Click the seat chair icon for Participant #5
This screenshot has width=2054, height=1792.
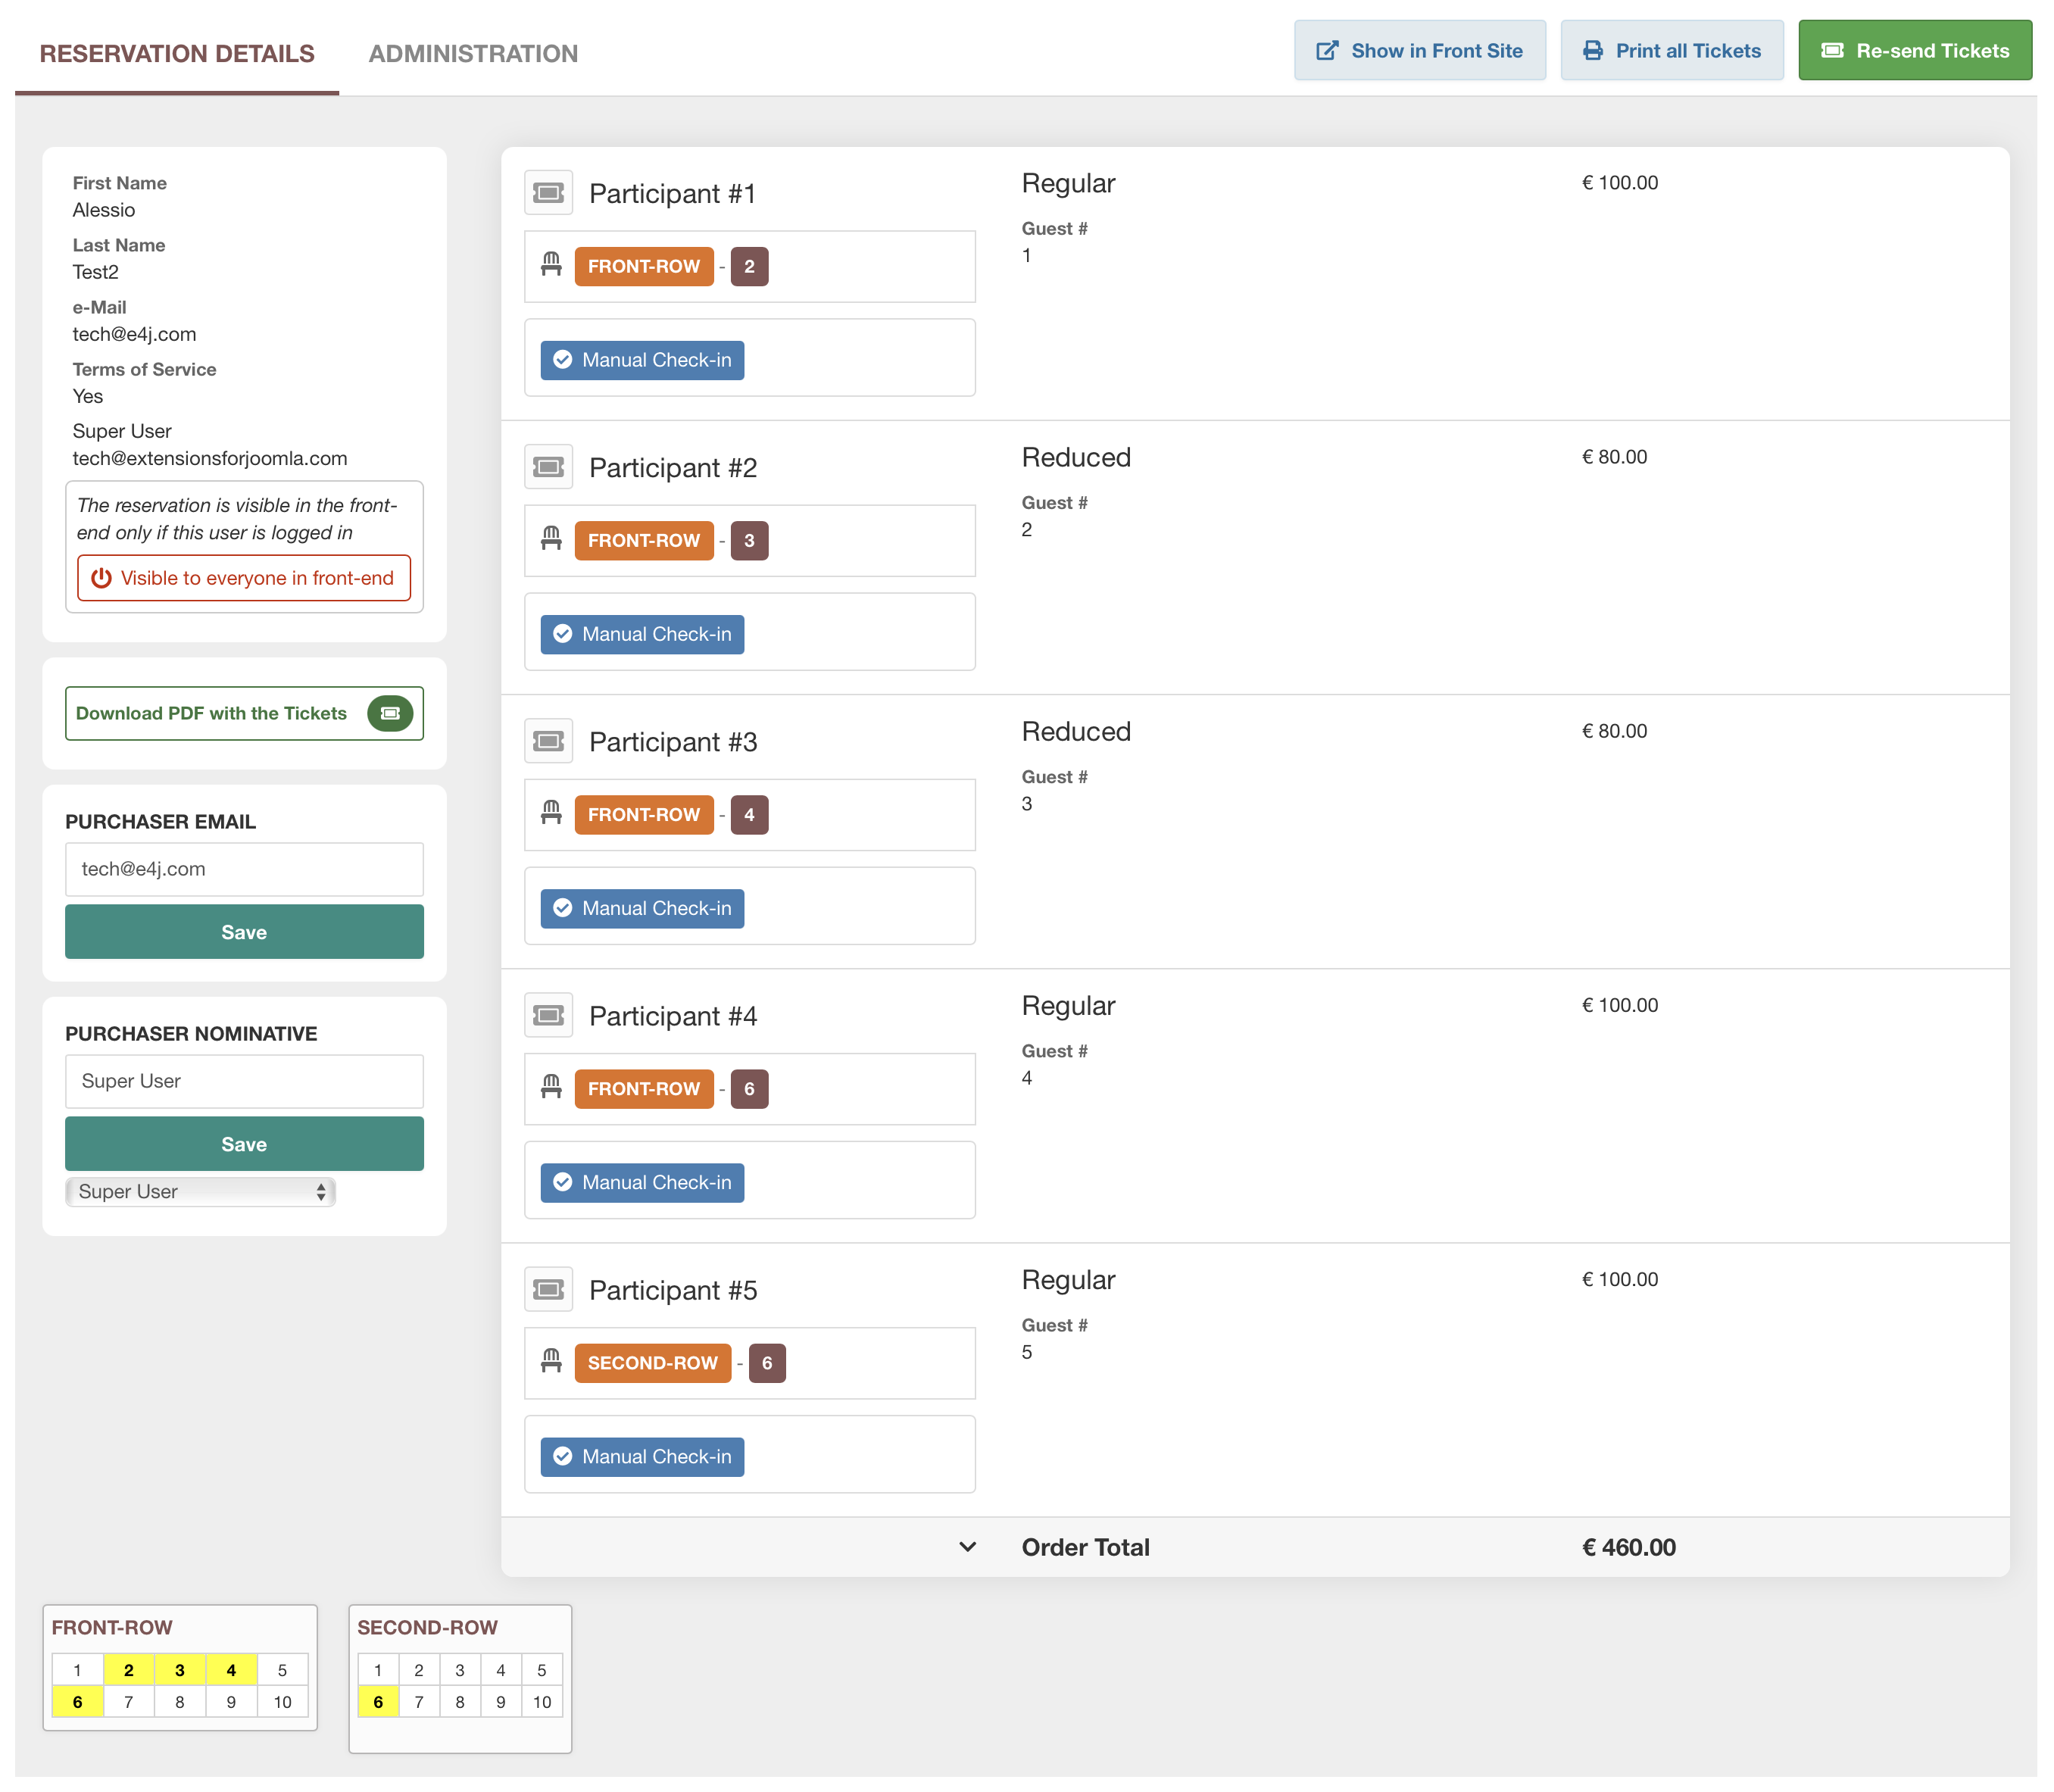pos(551,1361)
